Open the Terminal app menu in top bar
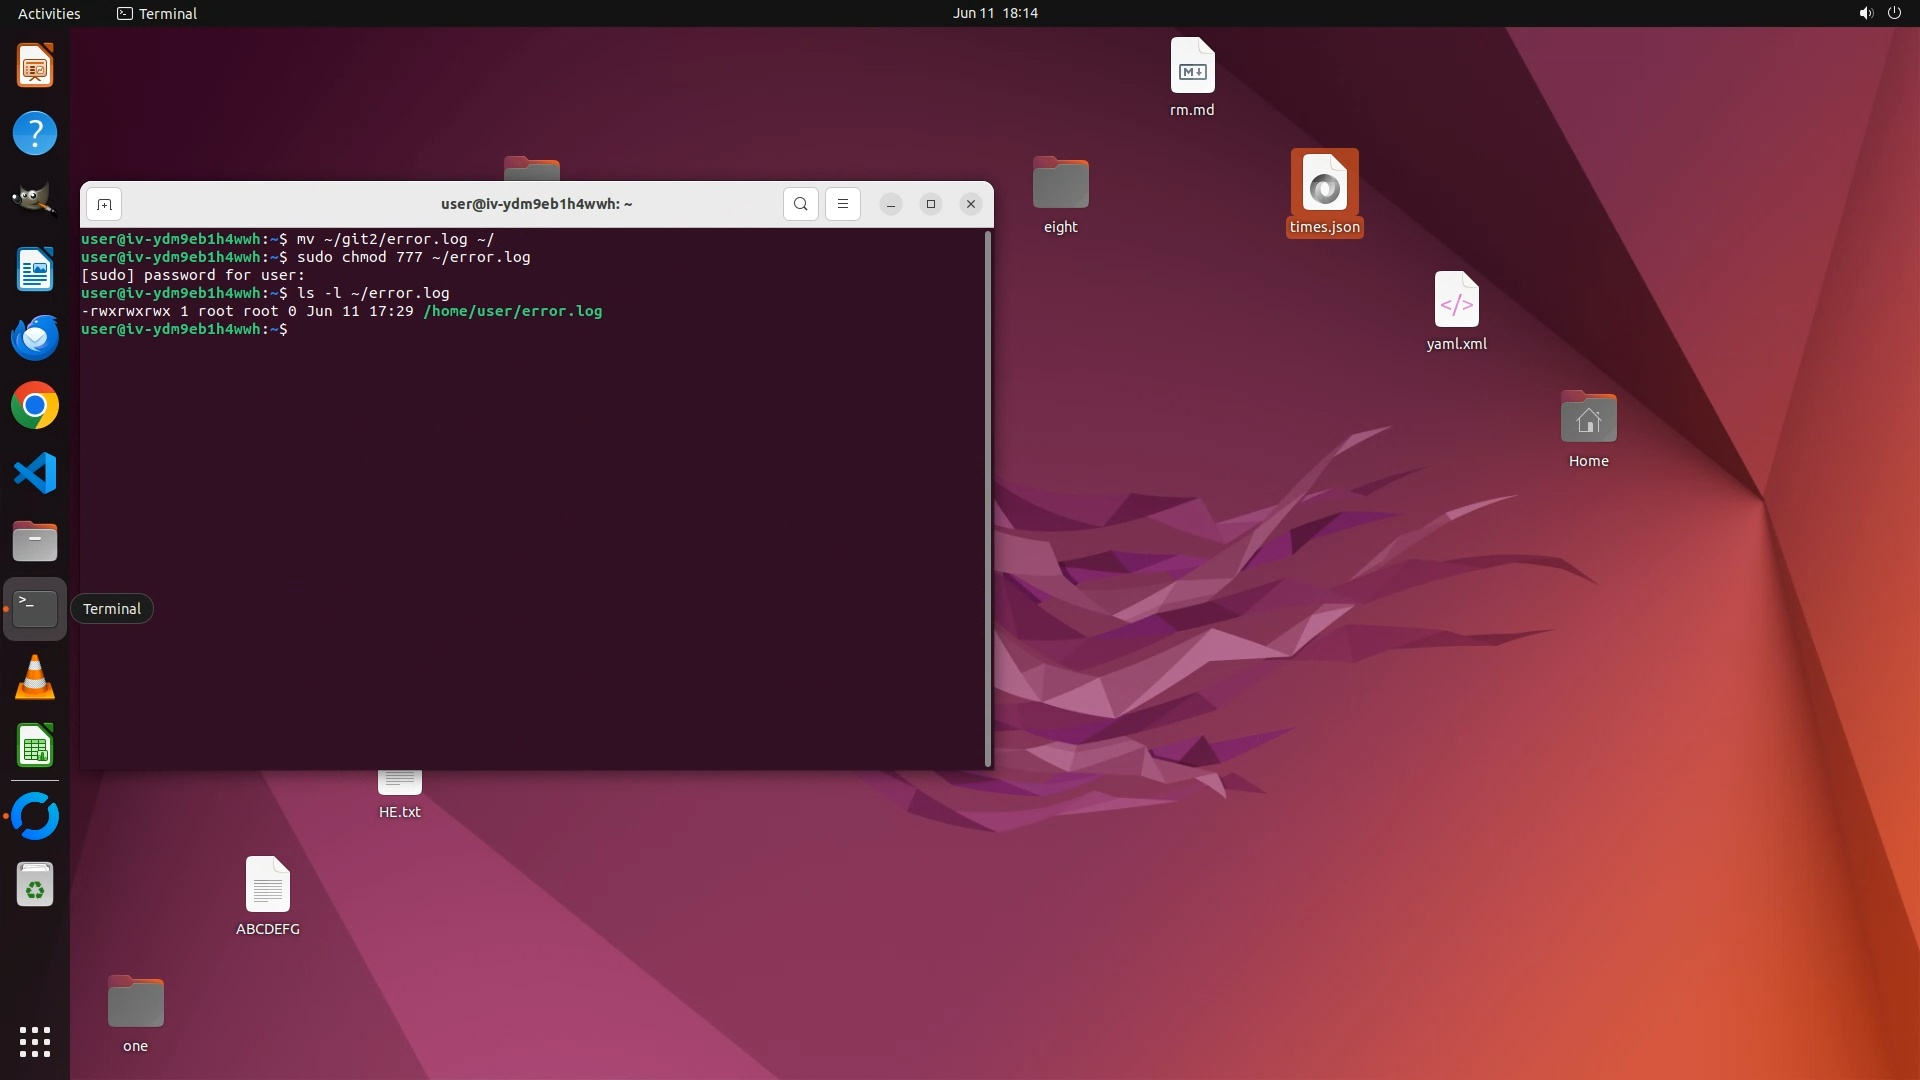The width and height of the screenshot is (1920, 1080). pyautogui.click(x=157, y=13)
